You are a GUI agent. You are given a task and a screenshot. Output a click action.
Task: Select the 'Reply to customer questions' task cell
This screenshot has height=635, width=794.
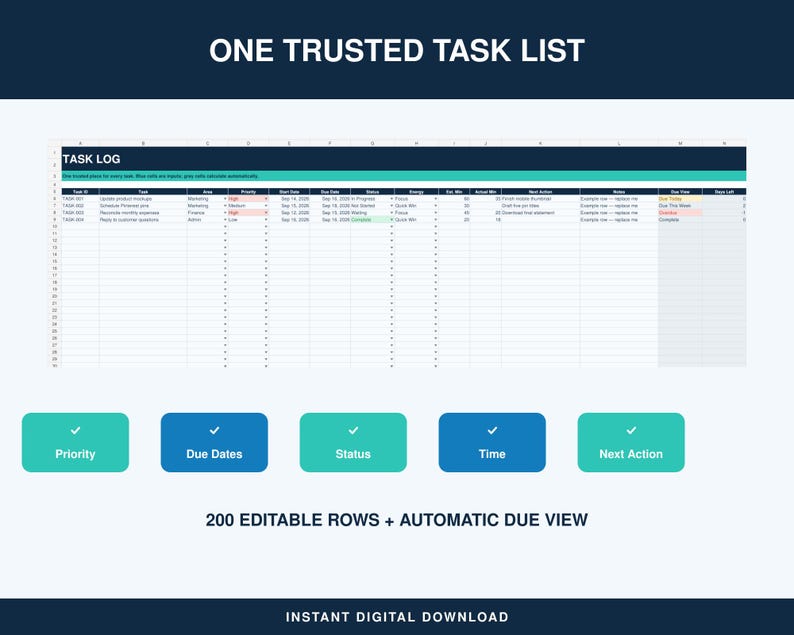[x=143, y=220]
